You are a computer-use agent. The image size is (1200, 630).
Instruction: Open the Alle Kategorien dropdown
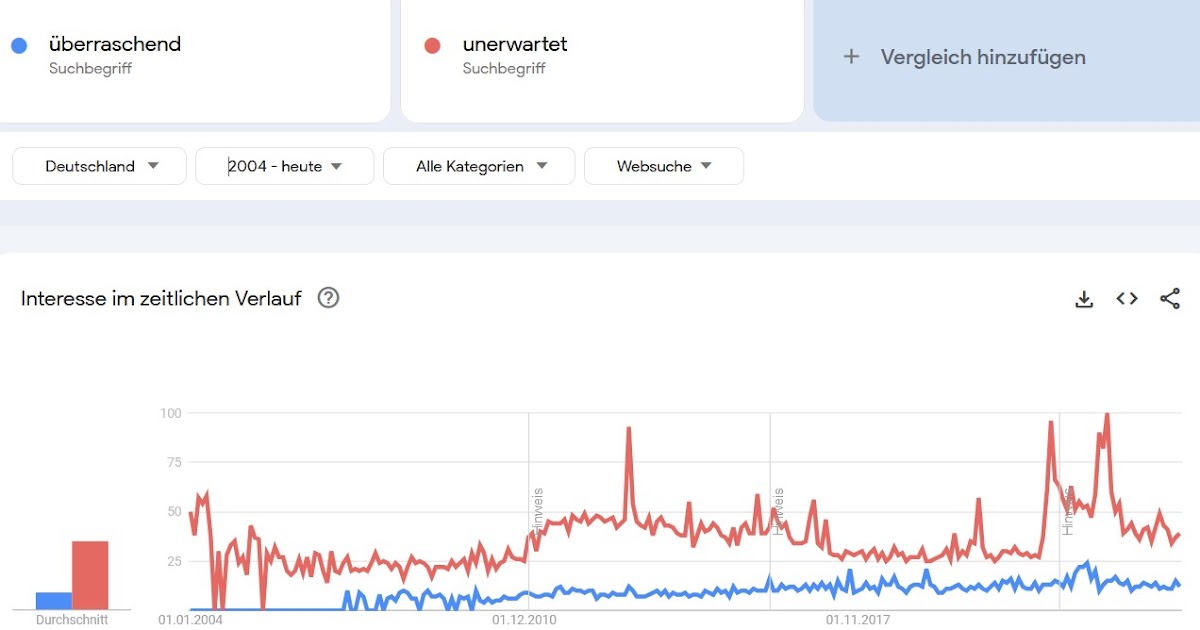point(479,166)
